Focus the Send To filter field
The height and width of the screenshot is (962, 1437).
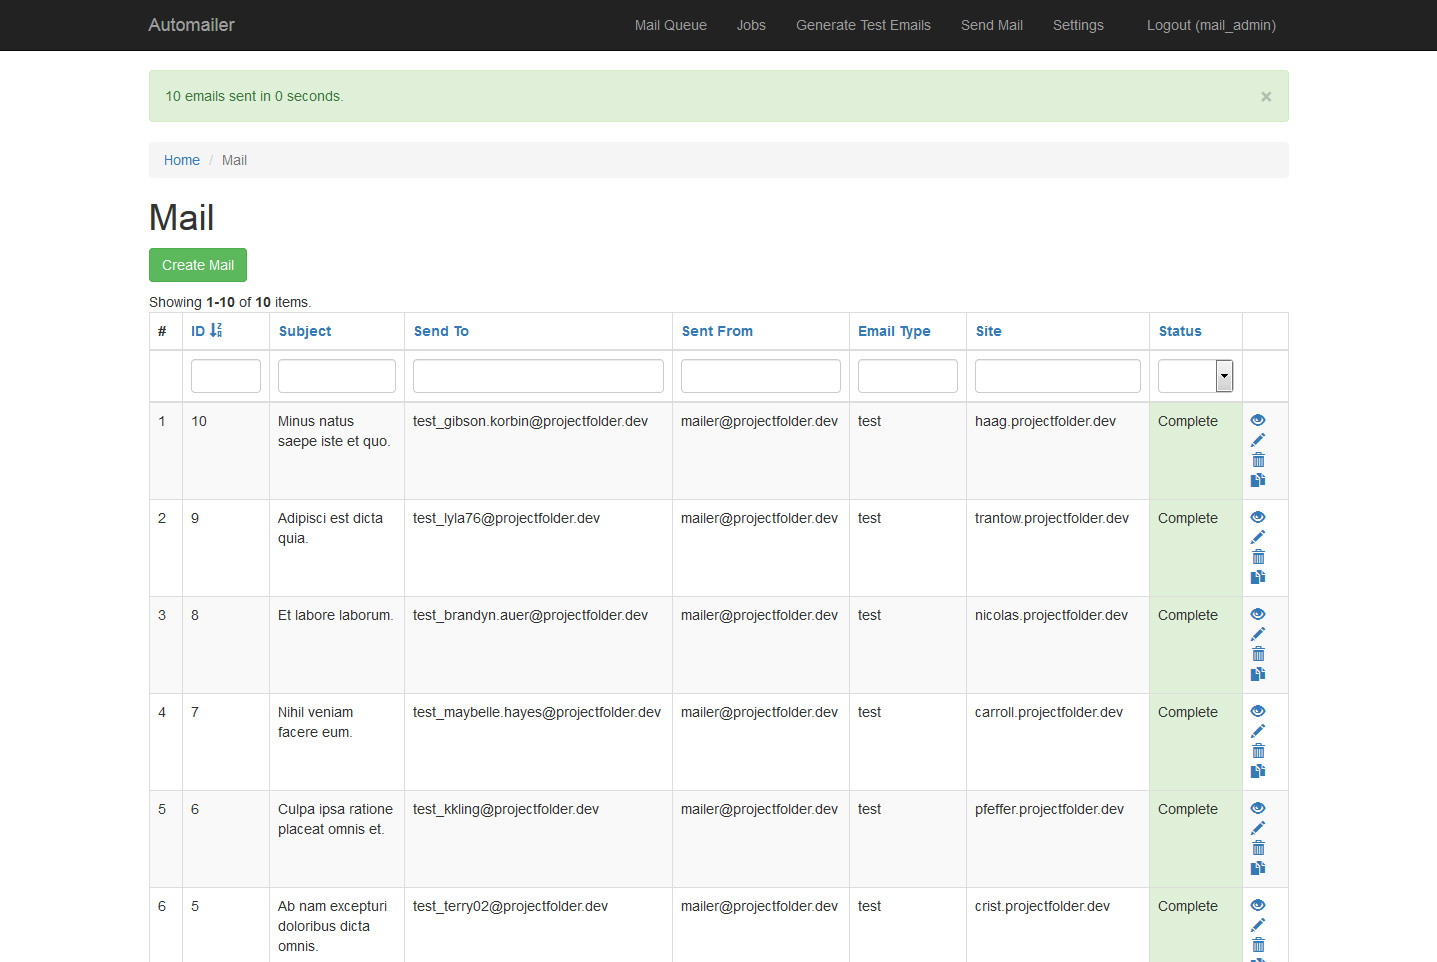tap(538, 376)
